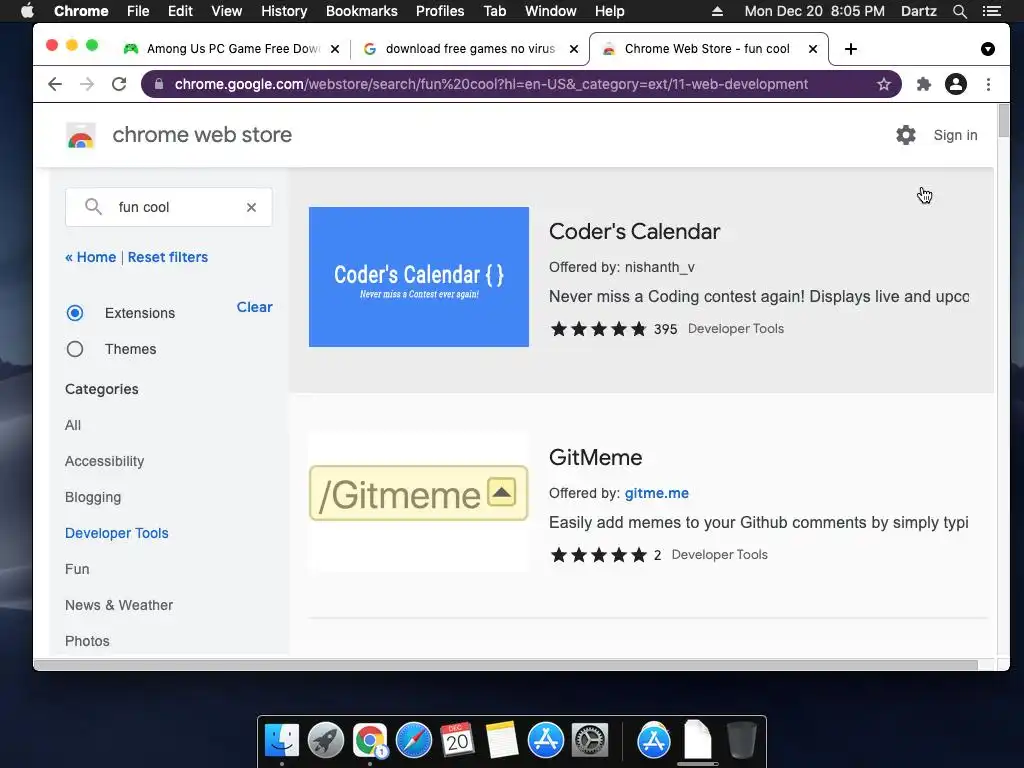Click the Chrome Web Store settings gear

(906, 135)
